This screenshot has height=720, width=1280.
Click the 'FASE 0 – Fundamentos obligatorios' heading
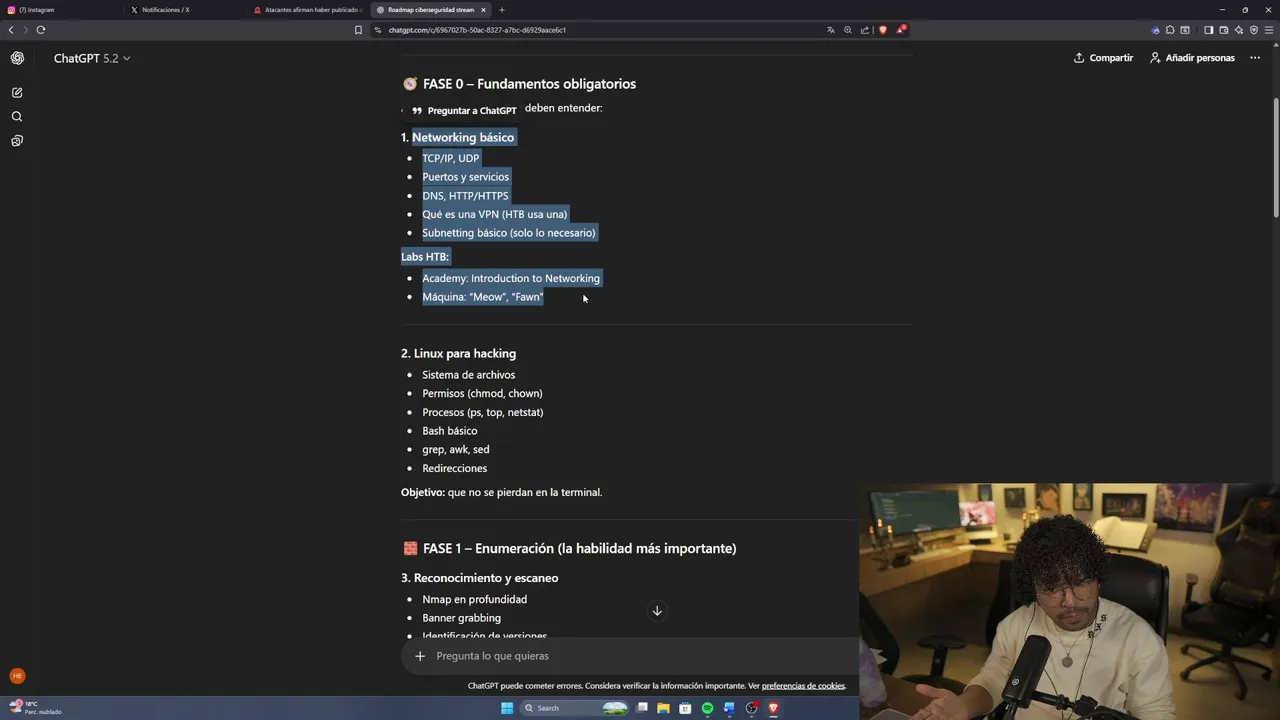[x=529, y=84]
